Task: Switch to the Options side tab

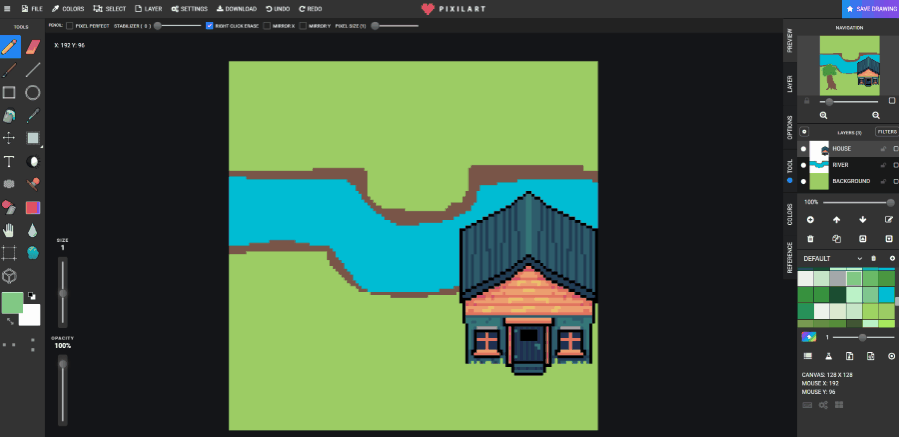Action: (x=789, y=127)
